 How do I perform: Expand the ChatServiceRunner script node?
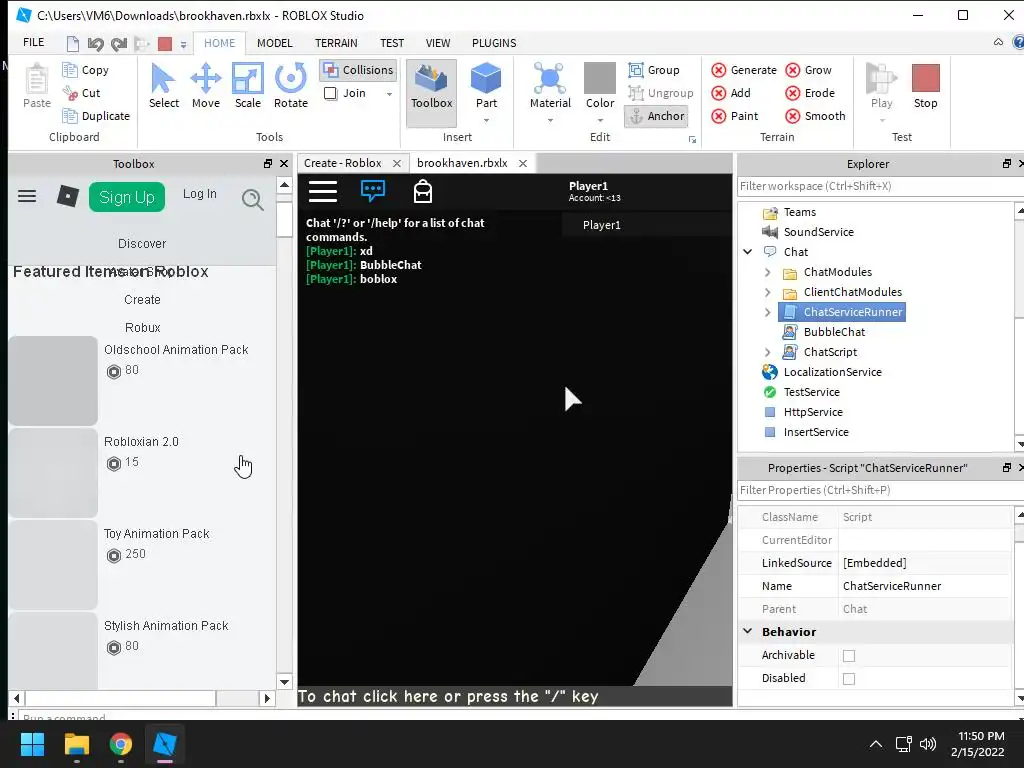pos(768,312)
